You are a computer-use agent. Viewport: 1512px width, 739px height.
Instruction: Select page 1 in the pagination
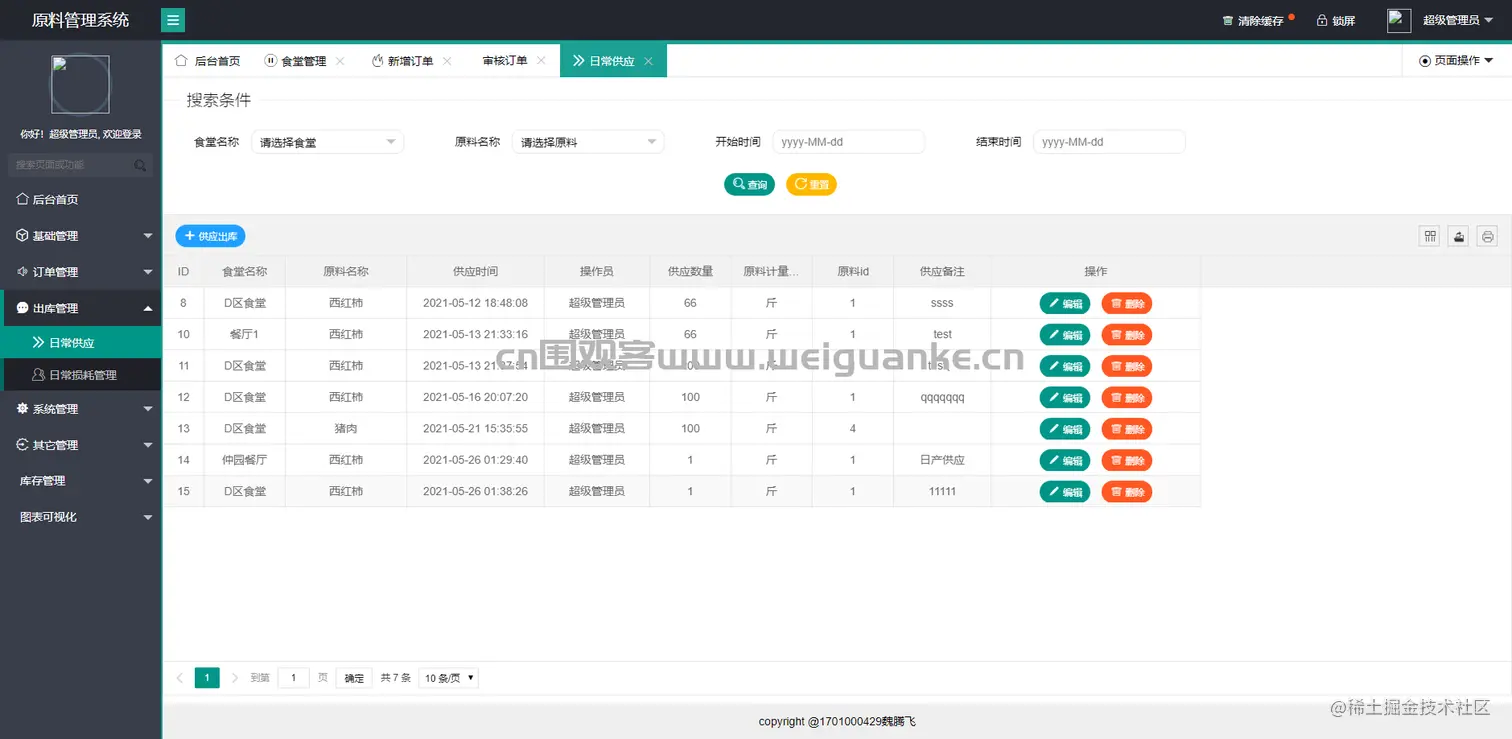click(207, 678)
